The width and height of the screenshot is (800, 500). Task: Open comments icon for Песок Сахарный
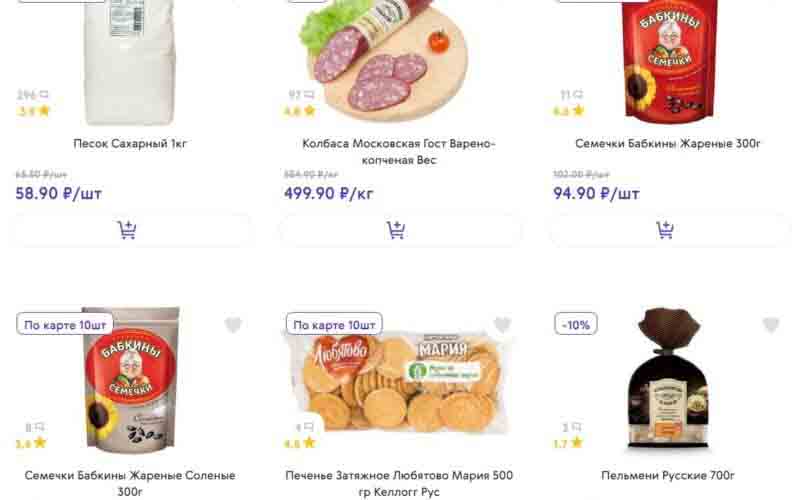pos(44,95)
